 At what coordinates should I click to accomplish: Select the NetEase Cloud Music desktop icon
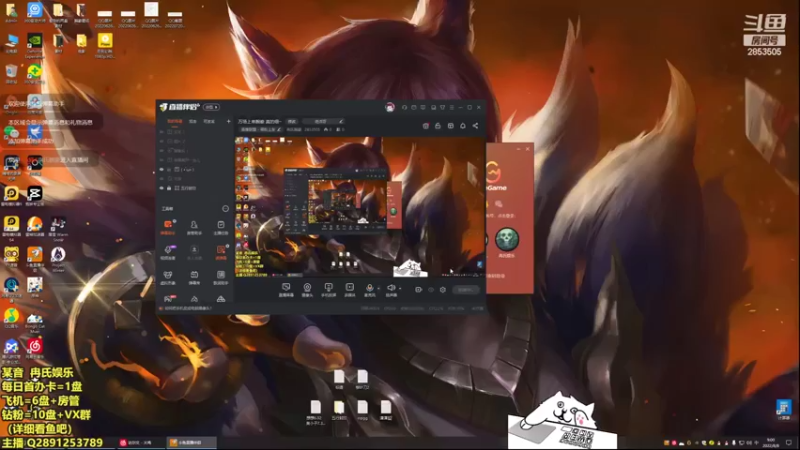coord(35,349)
